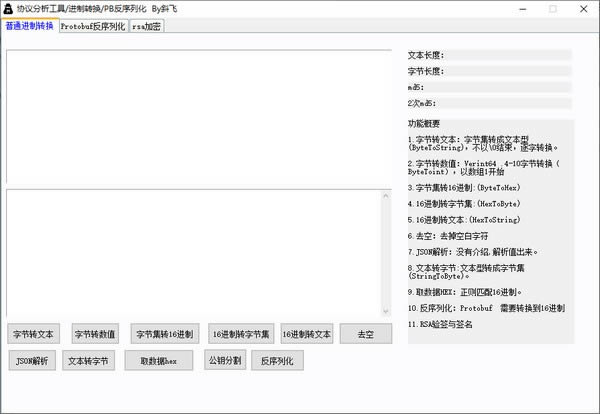Click the 字节转数值 button
The image size is (600, 414).
[x=95, y=334]
